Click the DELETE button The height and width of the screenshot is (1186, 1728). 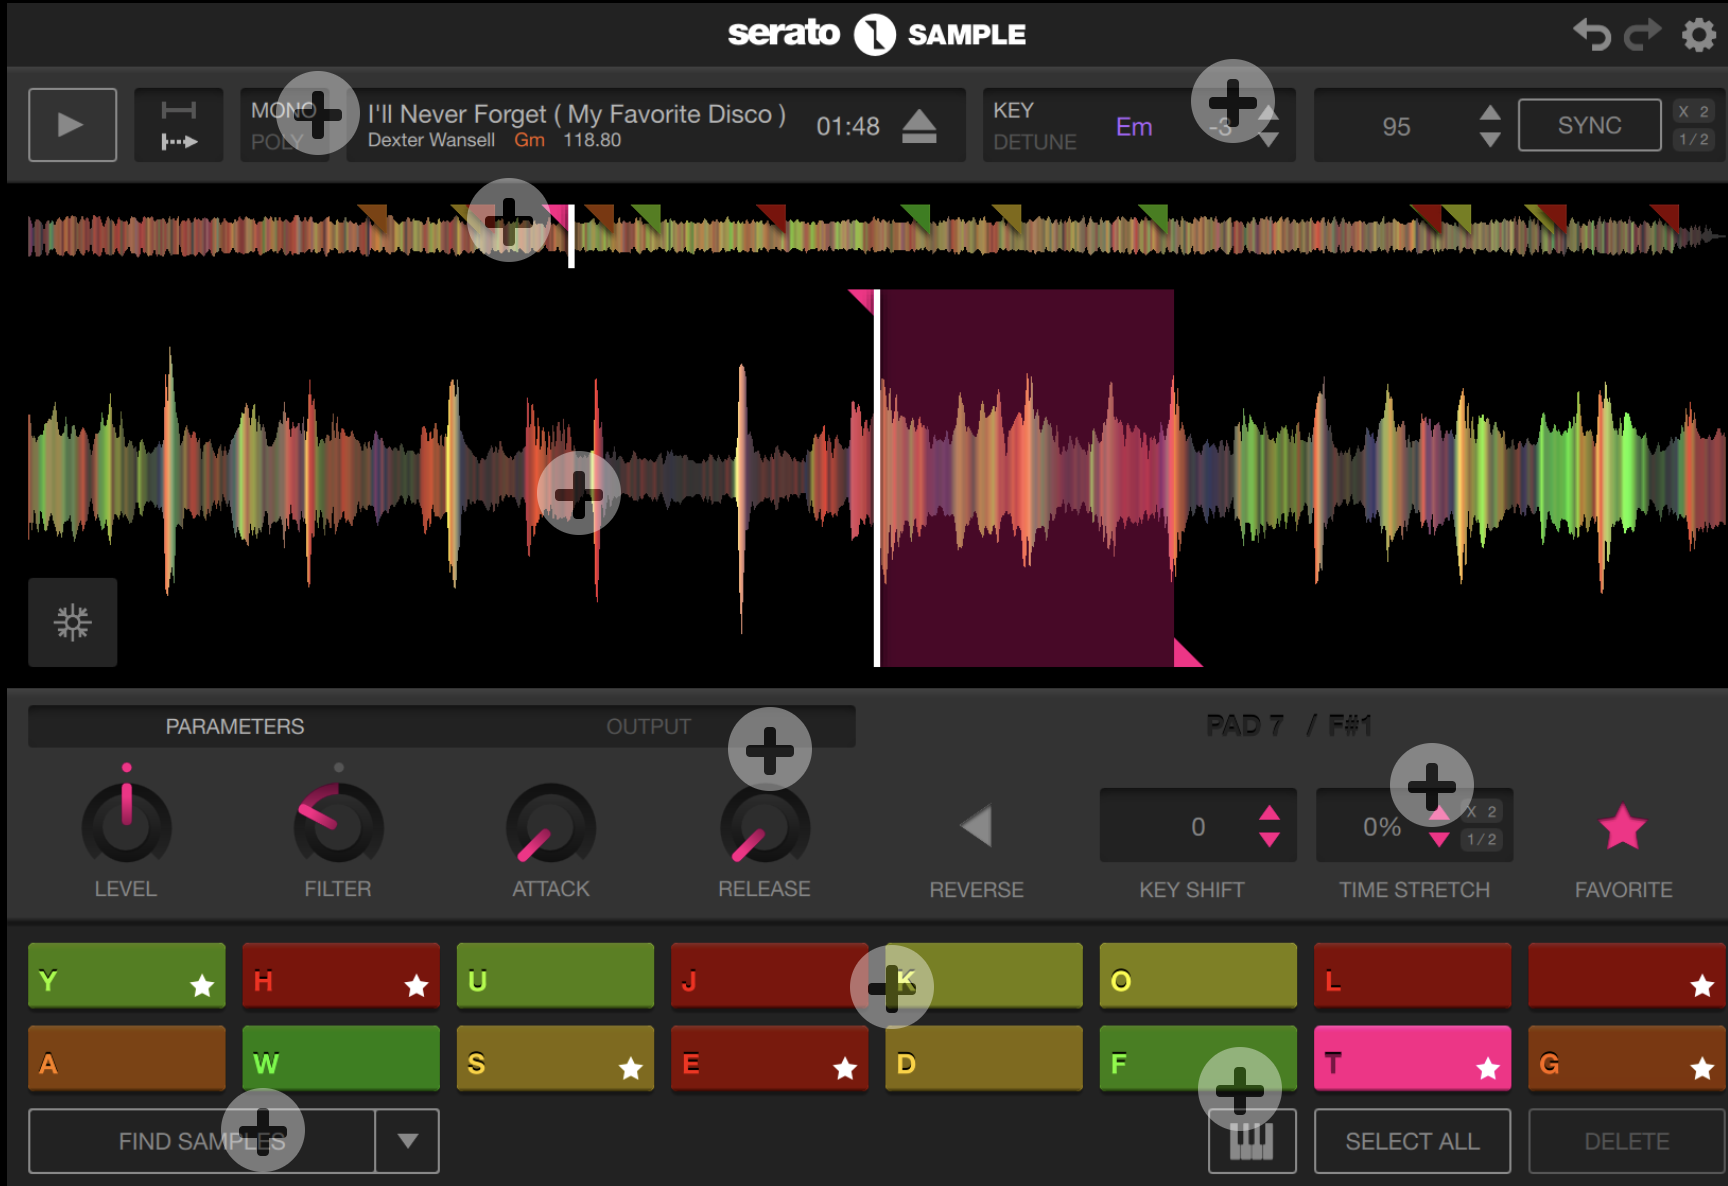1626,1141
